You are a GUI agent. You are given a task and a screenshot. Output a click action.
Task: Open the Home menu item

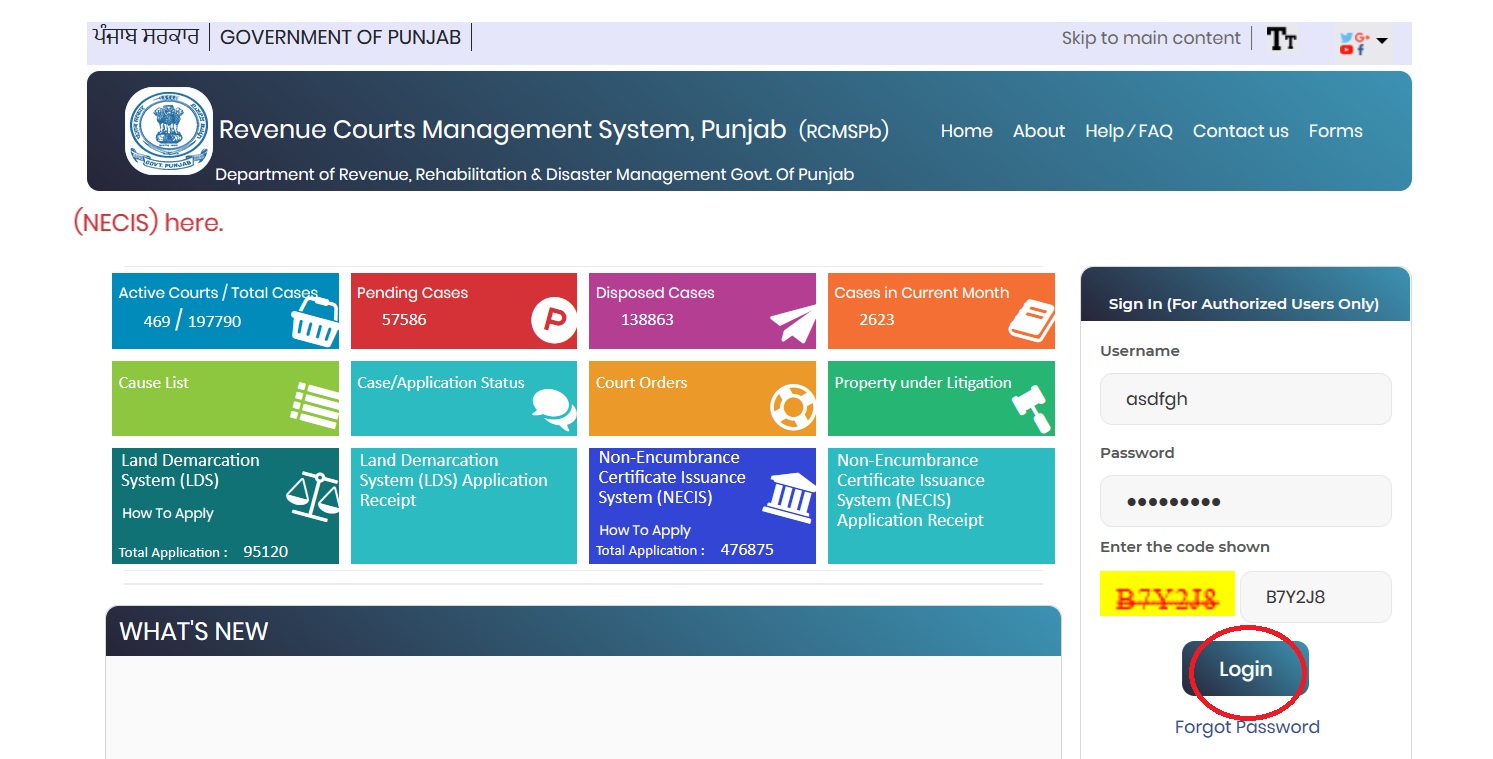pos(966,131)
